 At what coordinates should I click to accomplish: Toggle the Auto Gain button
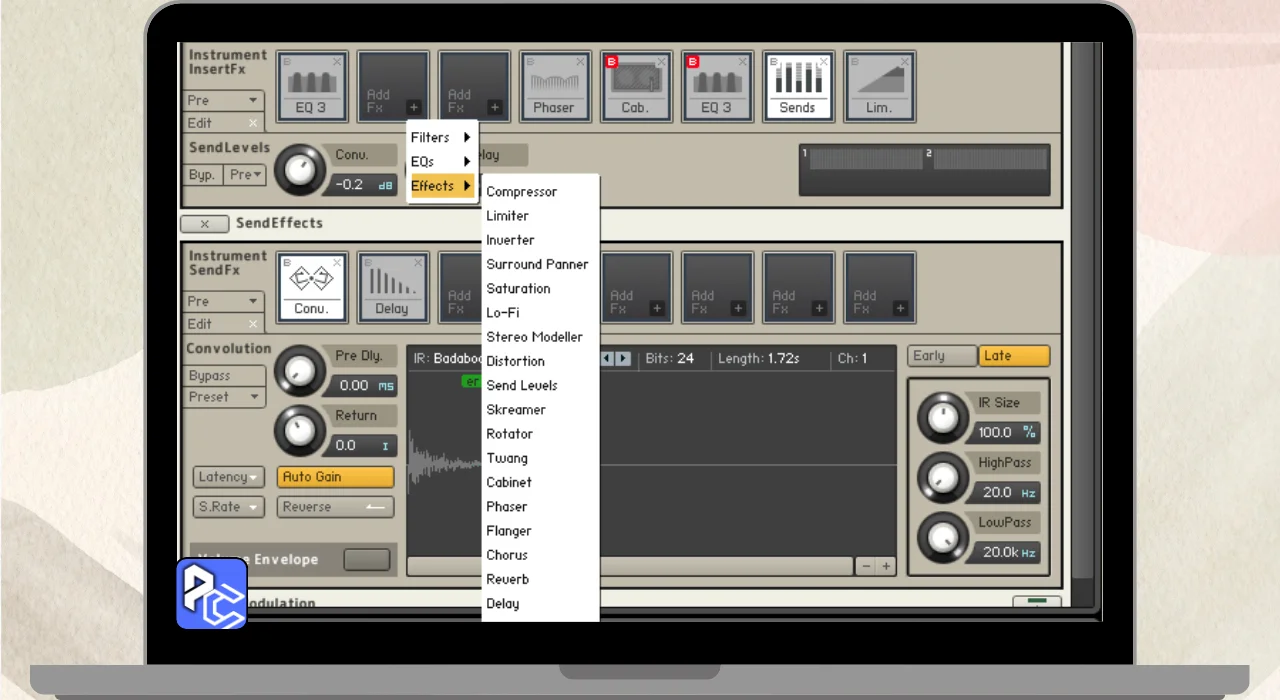pos(336,477)
